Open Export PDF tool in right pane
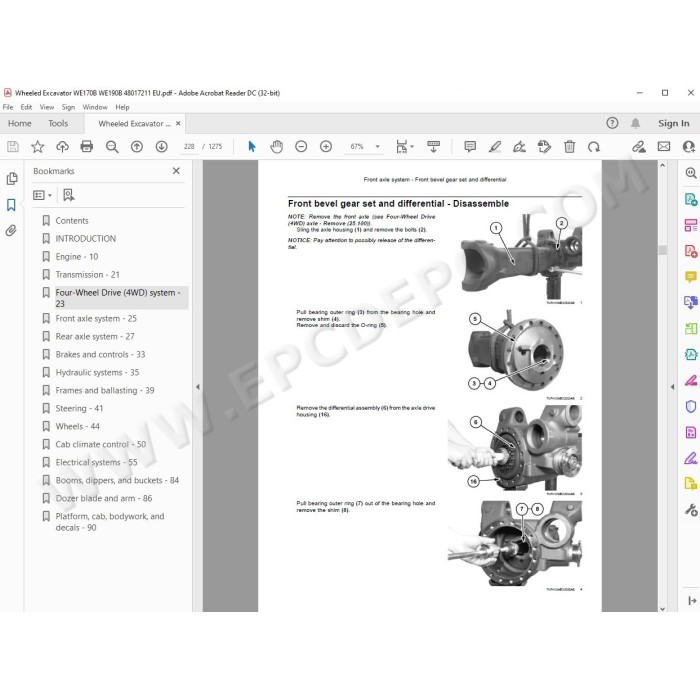Image resolution: width=700 pixels, height=700 pixels. [691, 199]
